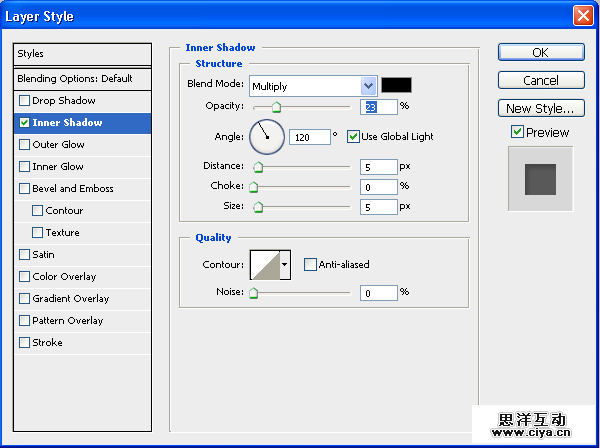Enable the Anti-aliased checkbox
The height and width of the screenshot is (448, 600).
coord(310,265)
